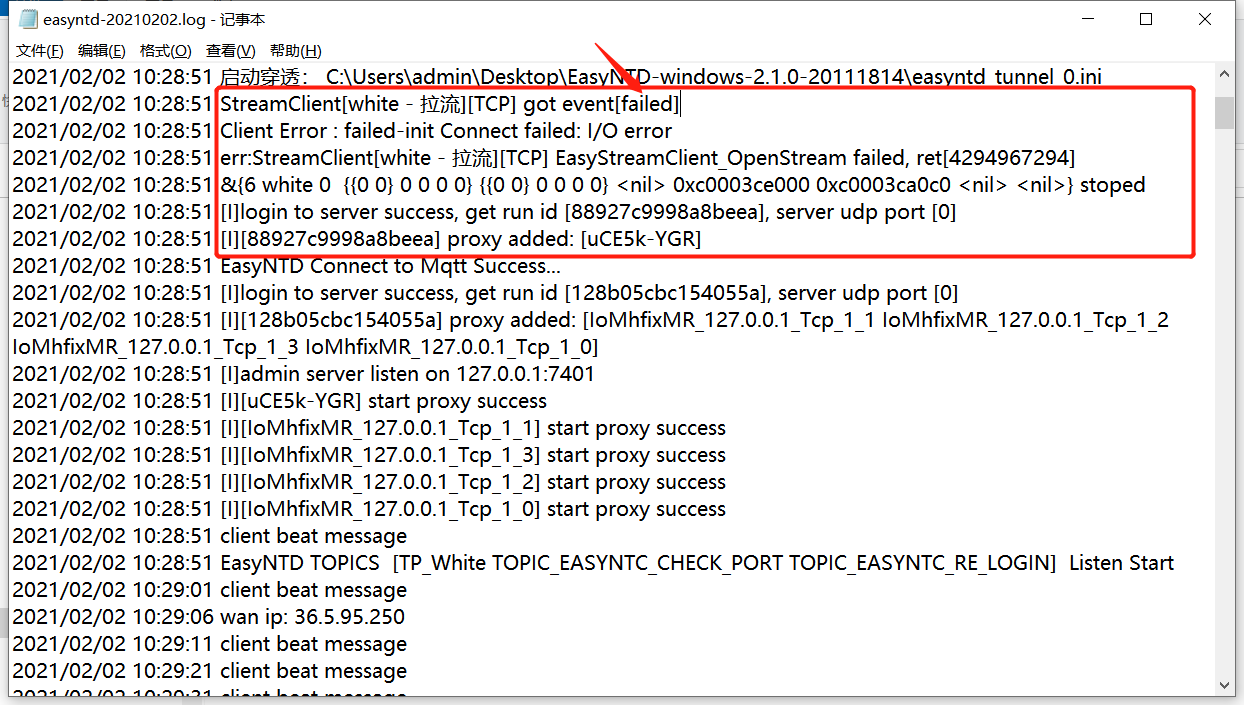The image size is (1244, 705).
Task: Open the 编辑(E) menu
Action: click(x=102, y=51)
